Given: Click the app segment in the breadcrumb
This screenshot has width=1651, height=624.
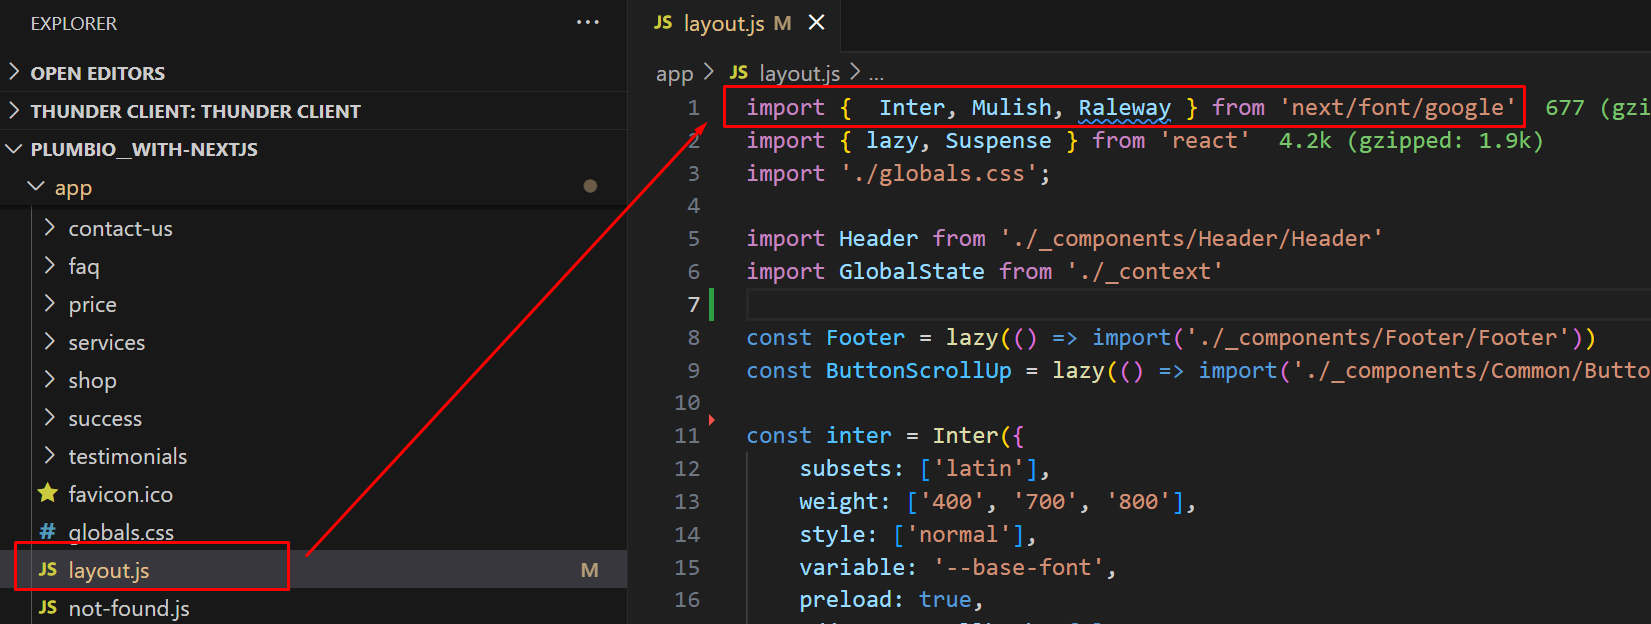Looking at the screenshot, I should click(674, 73).
